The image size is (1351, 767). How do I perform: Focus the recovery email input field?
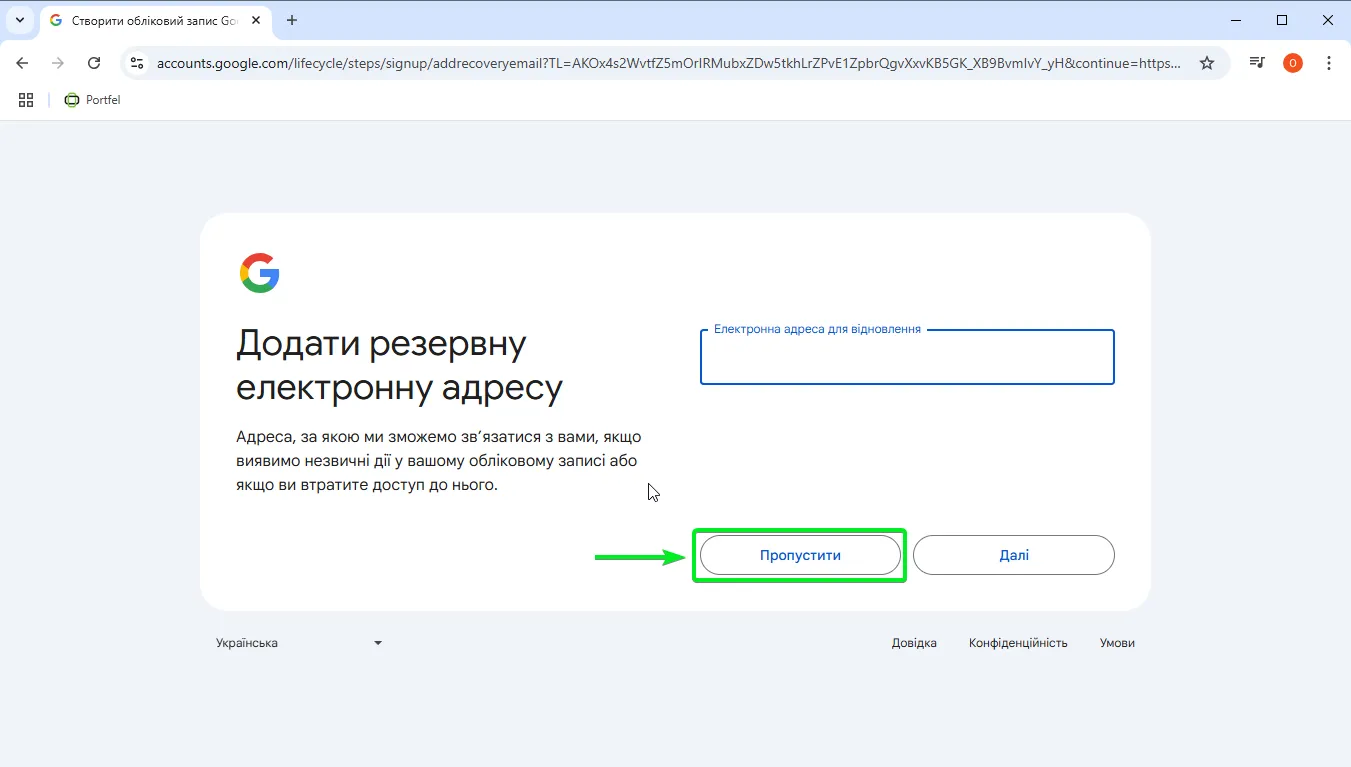pyautogui.click(x=907, y=357)
